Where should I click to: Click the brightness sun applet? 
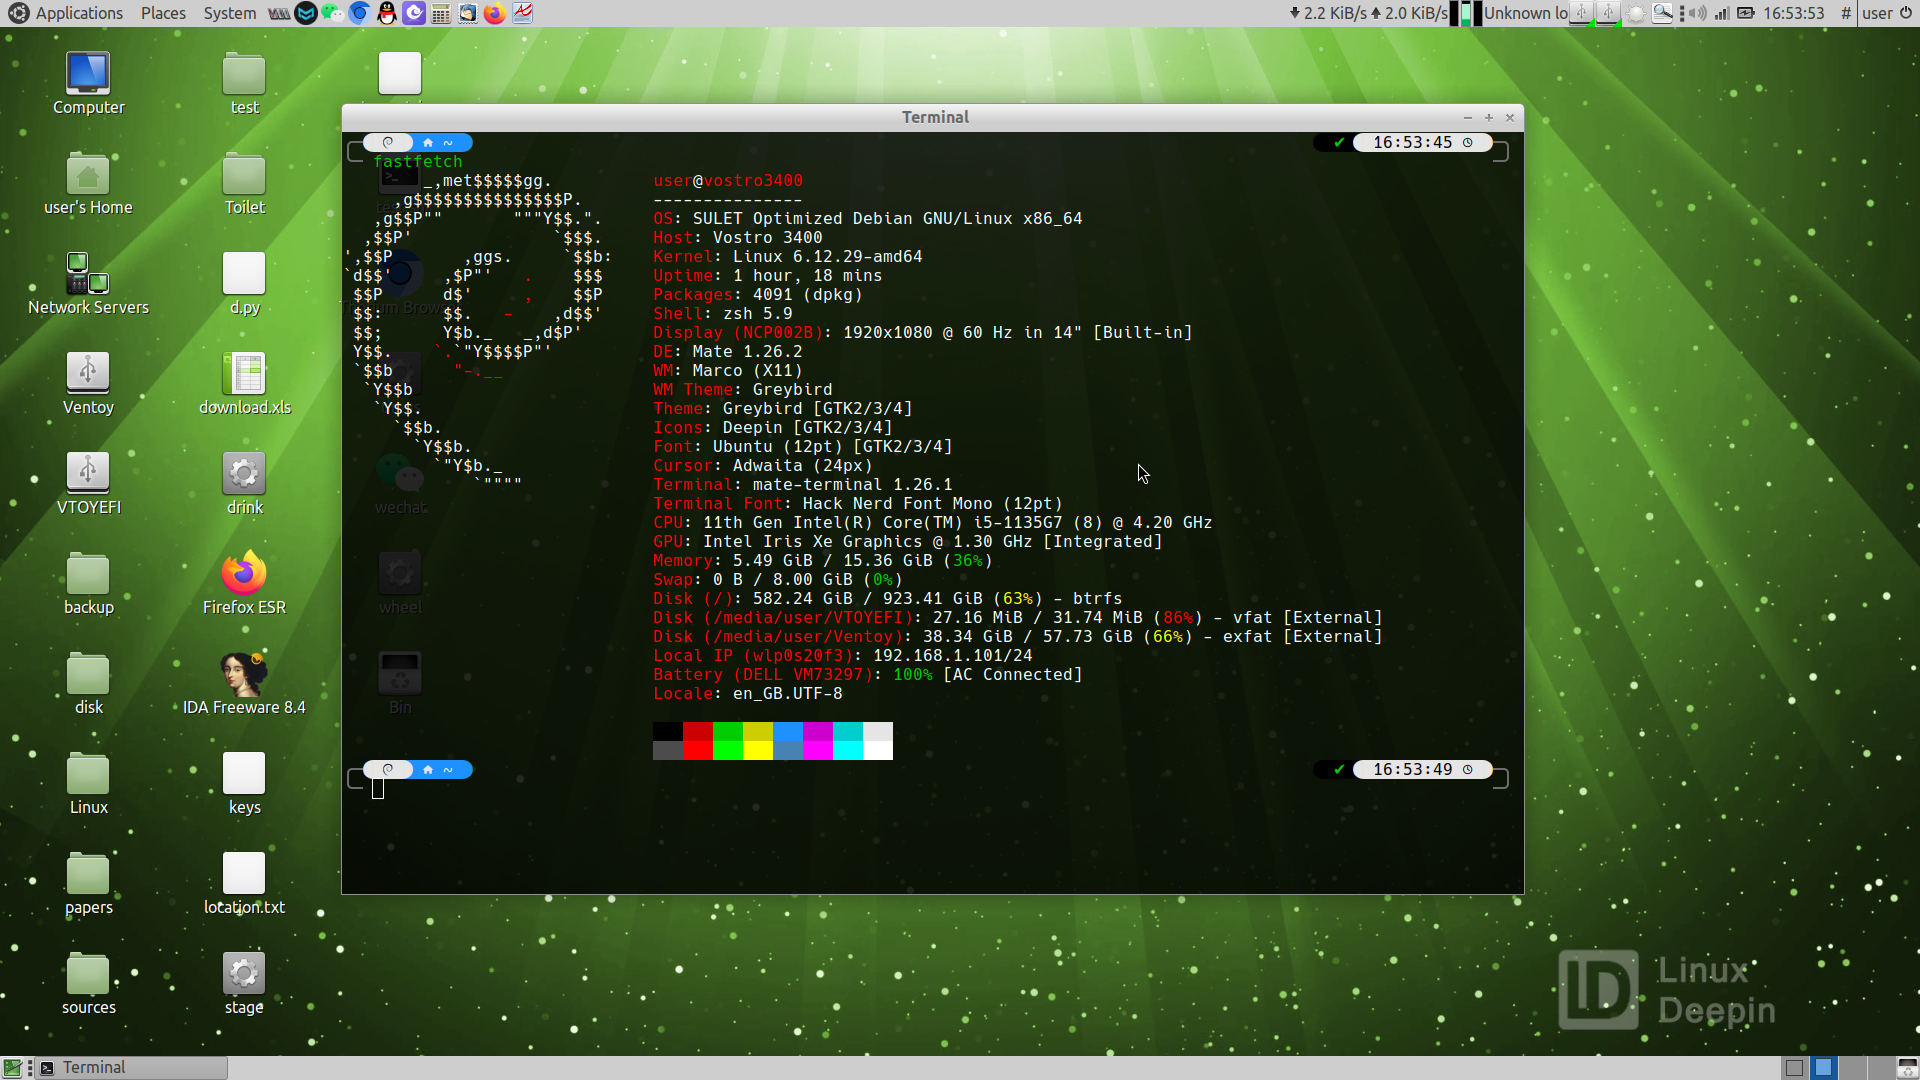[1636, 13]
